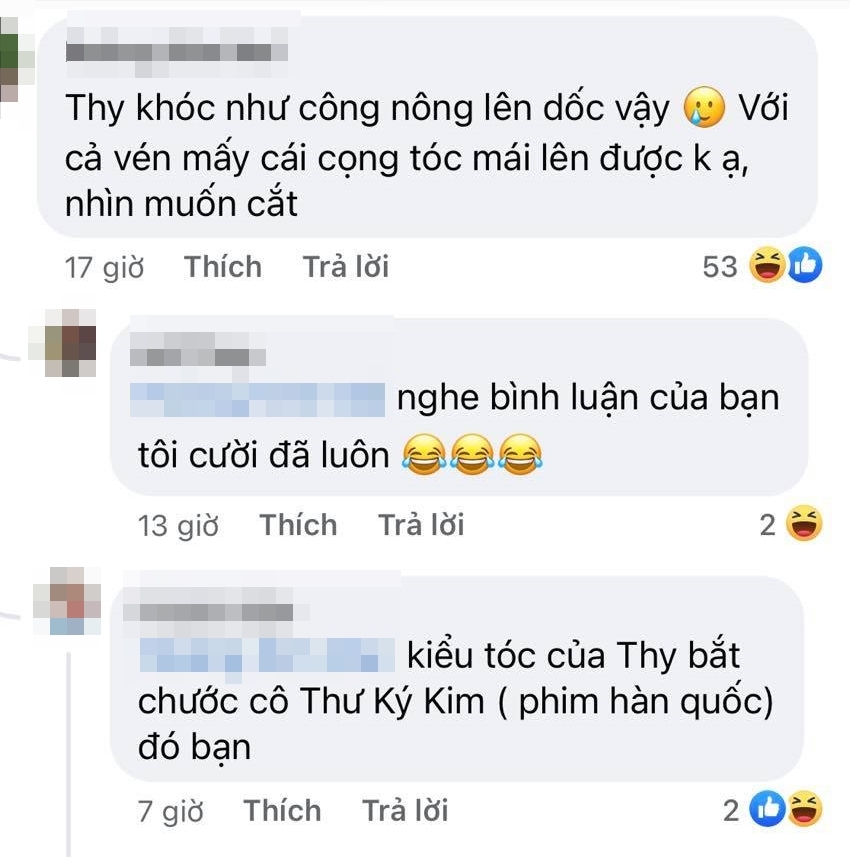
Task: Like the 13 giờ reply with Thích
Action: [x=298, y=525]
